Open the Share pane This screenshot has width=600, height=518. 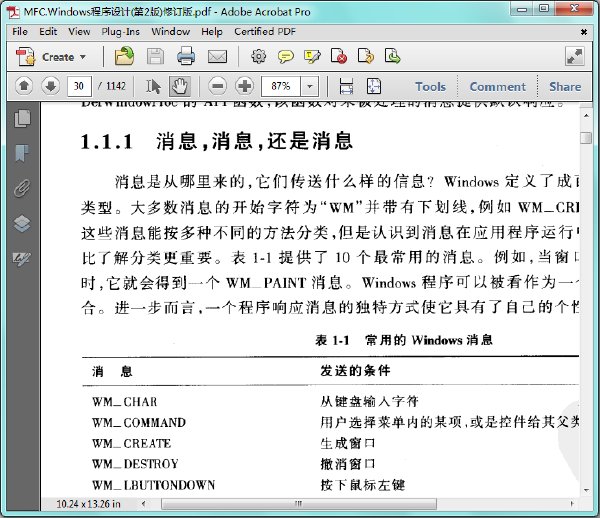[565, 87]
